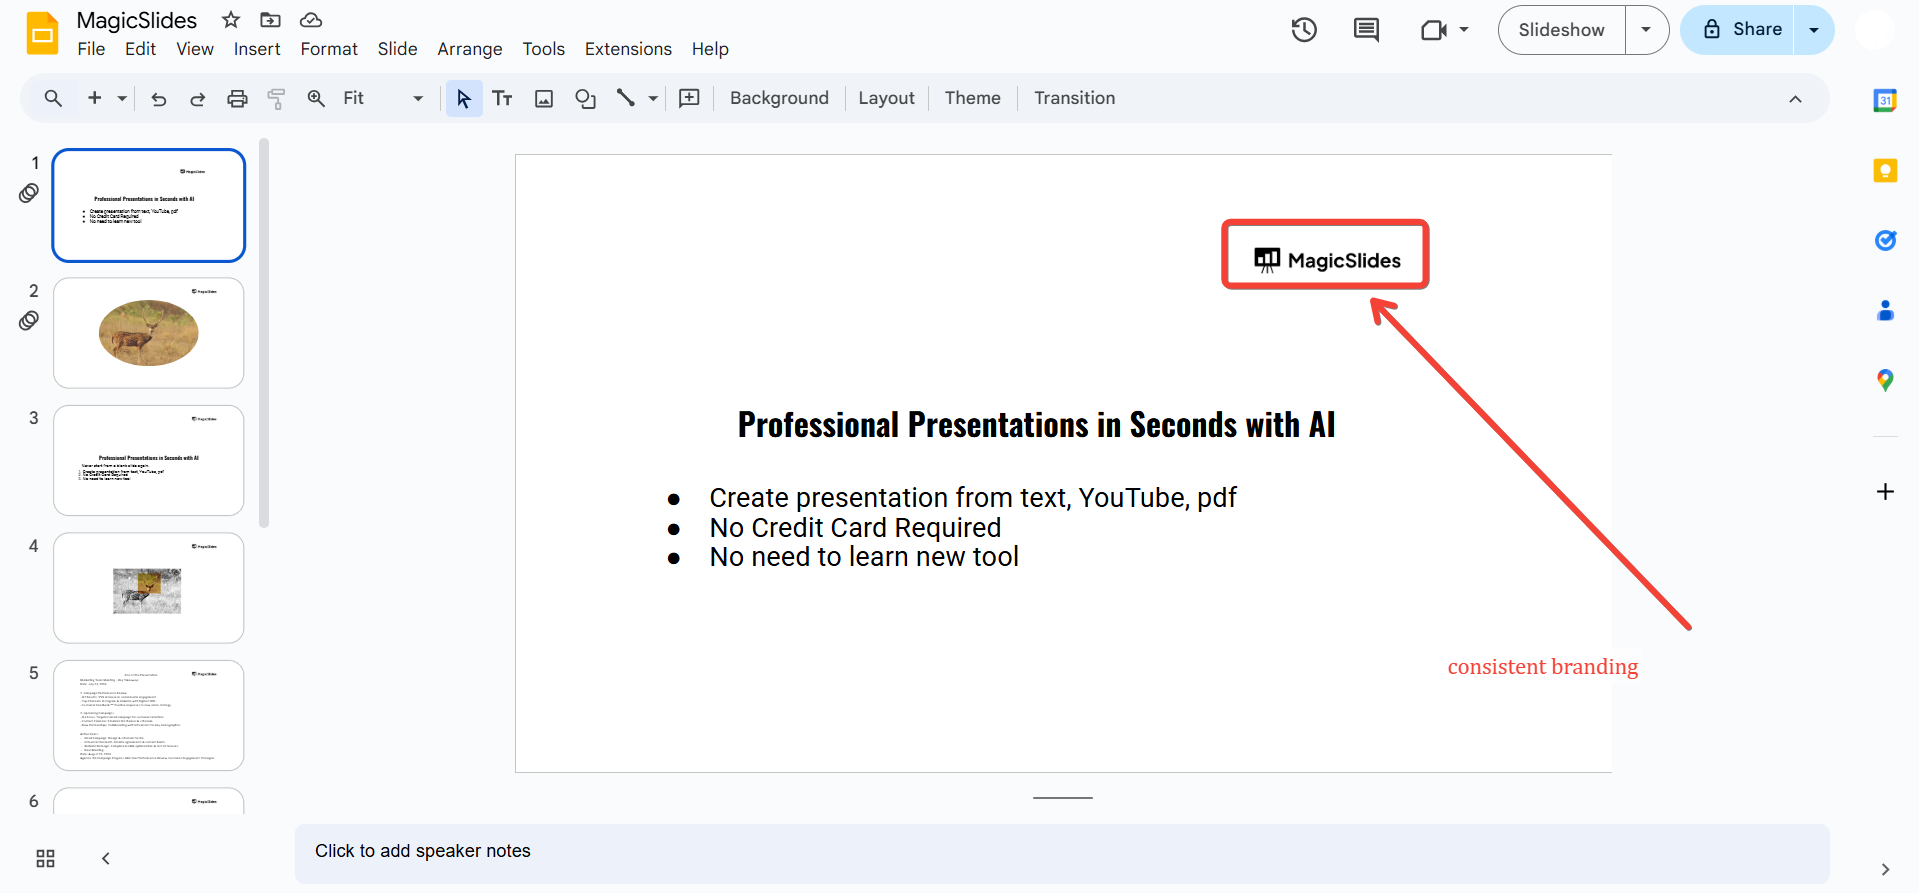Open the View menu
Screen dimensions: 1919x893
(195, 49)
